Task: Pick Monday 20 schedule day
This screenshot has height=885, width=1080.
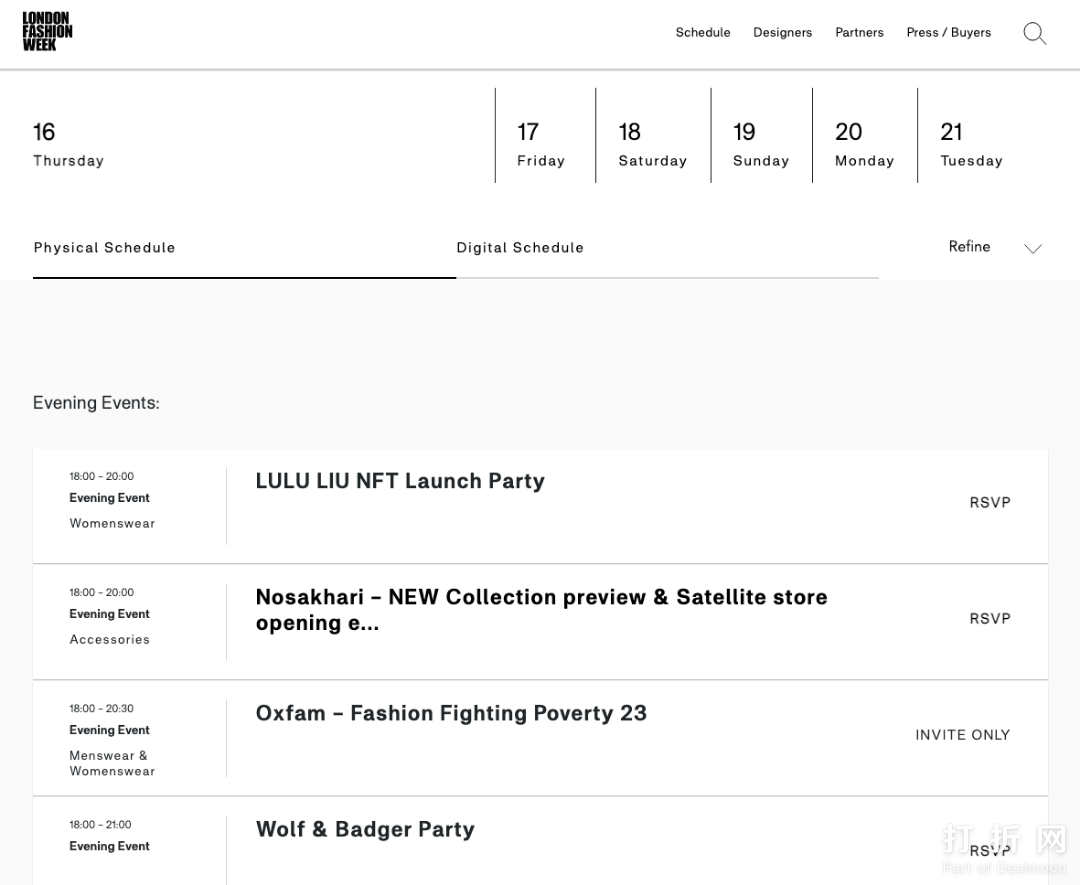Action: pos(864,145)
